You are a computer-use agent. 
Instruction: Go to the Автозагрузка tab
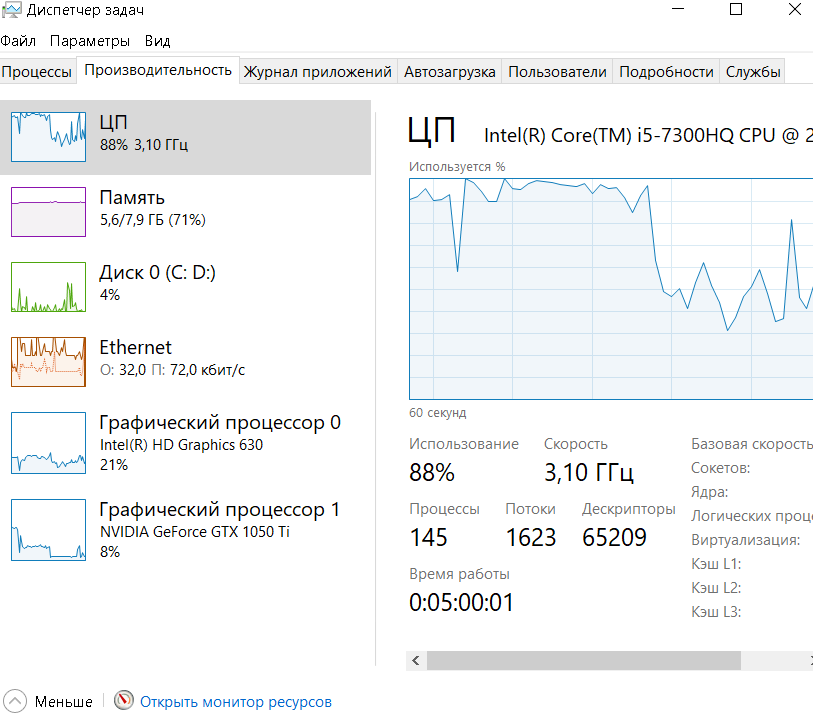click(x=449, y=72)
